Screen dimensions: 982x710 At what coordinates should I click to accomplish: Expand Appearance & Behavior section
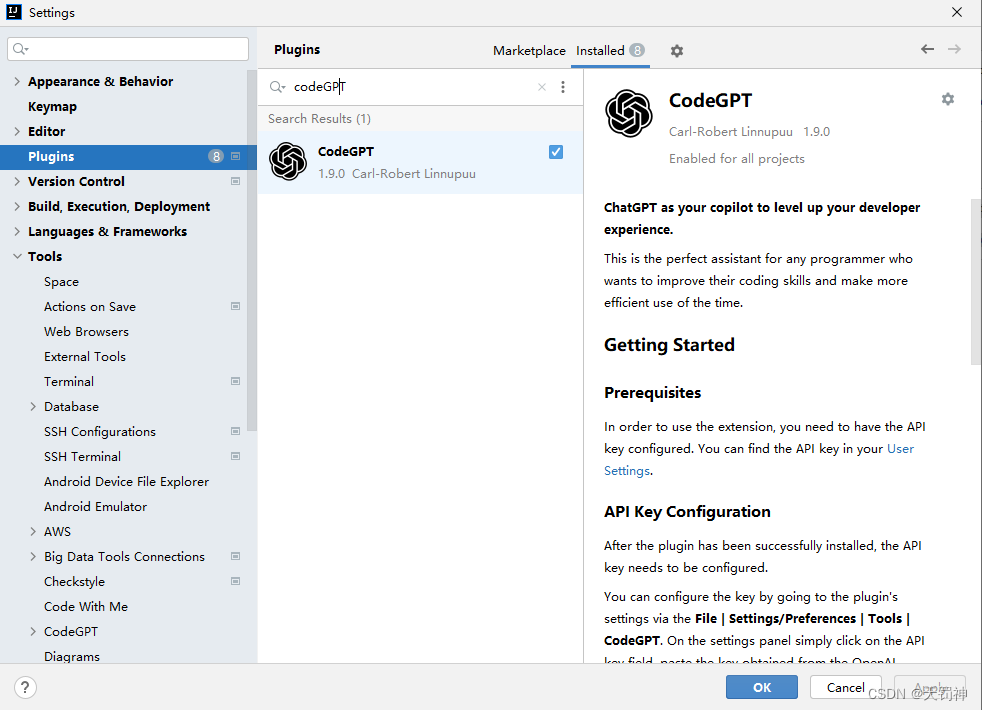click(x=17, y=81)
